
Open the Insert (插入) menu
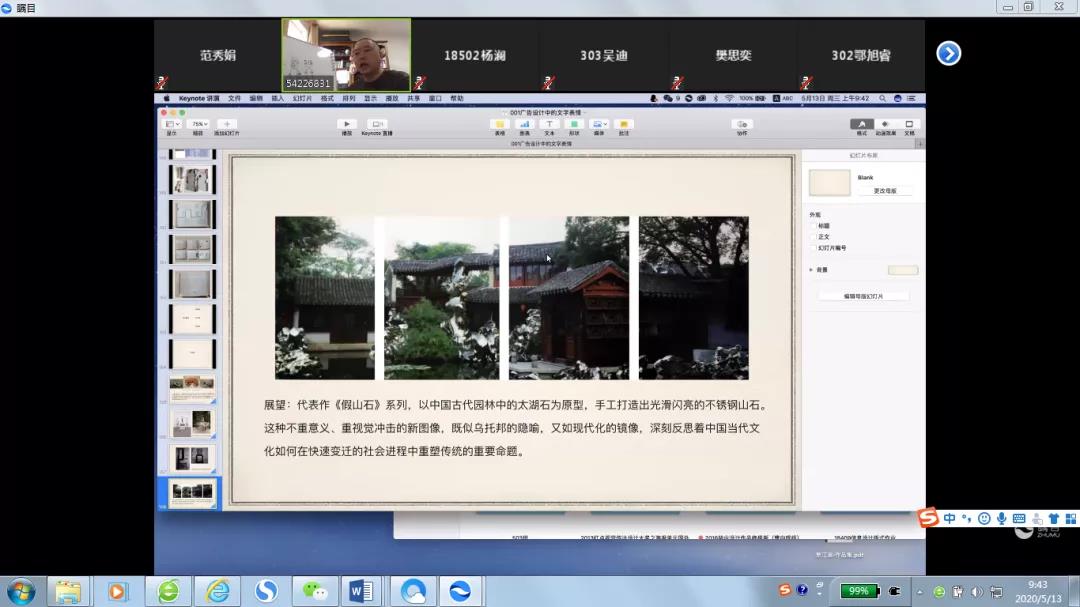278,99
